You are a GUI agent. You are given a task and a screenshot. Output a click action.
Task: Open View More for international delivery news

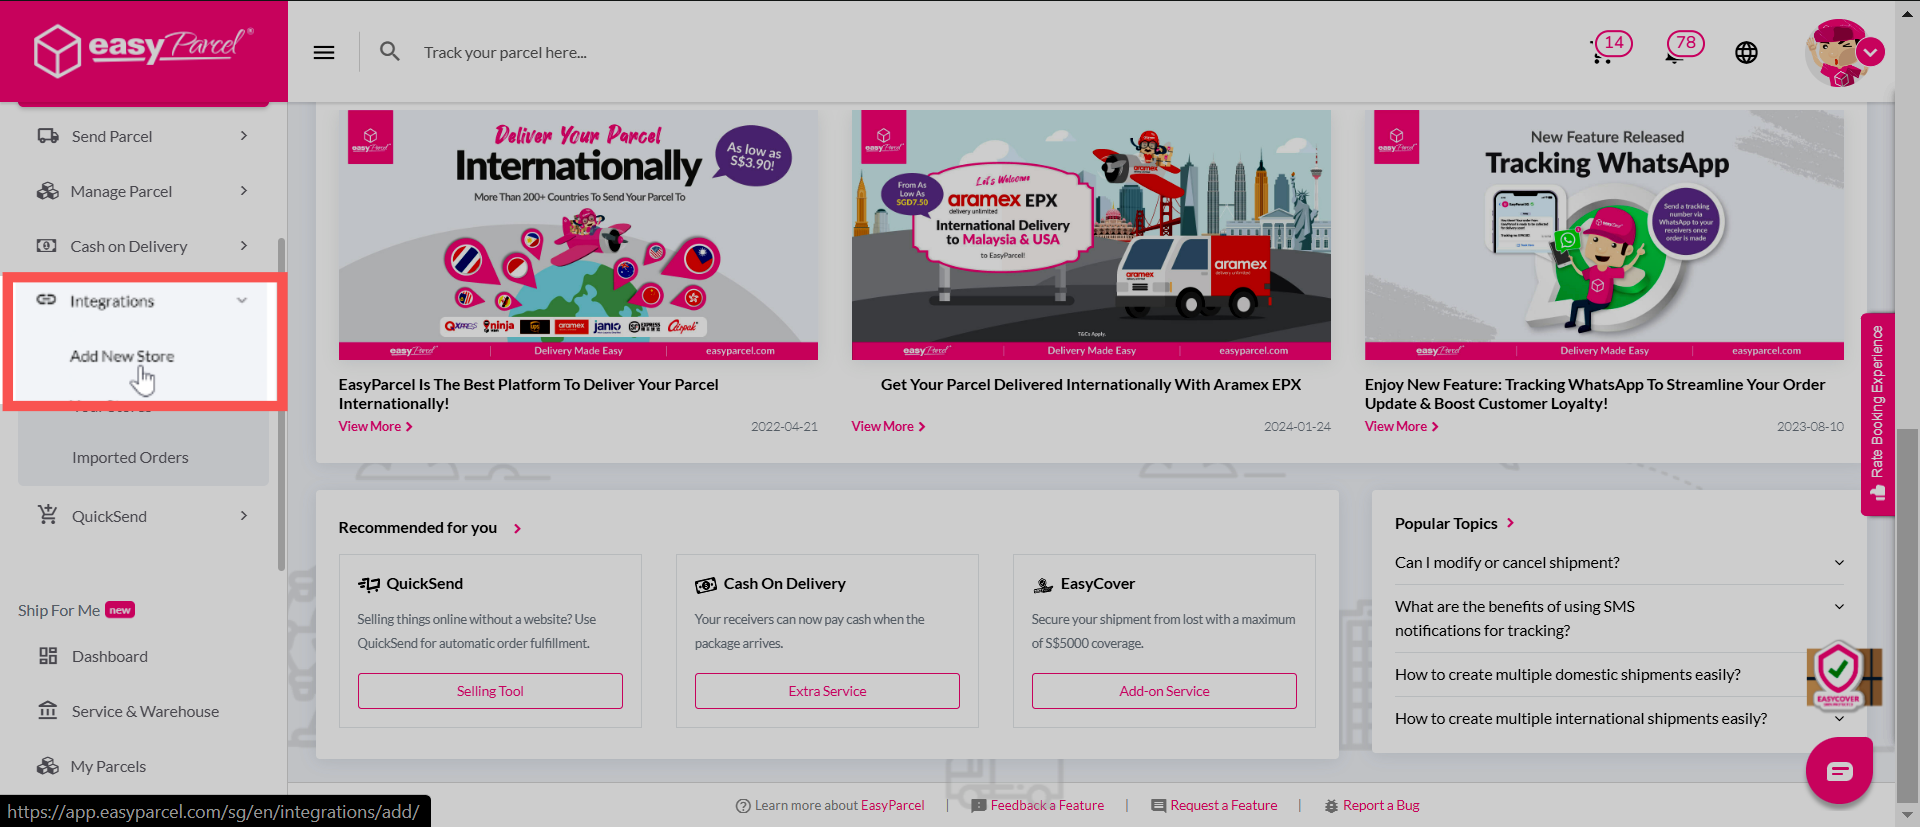tap(376, 426)
